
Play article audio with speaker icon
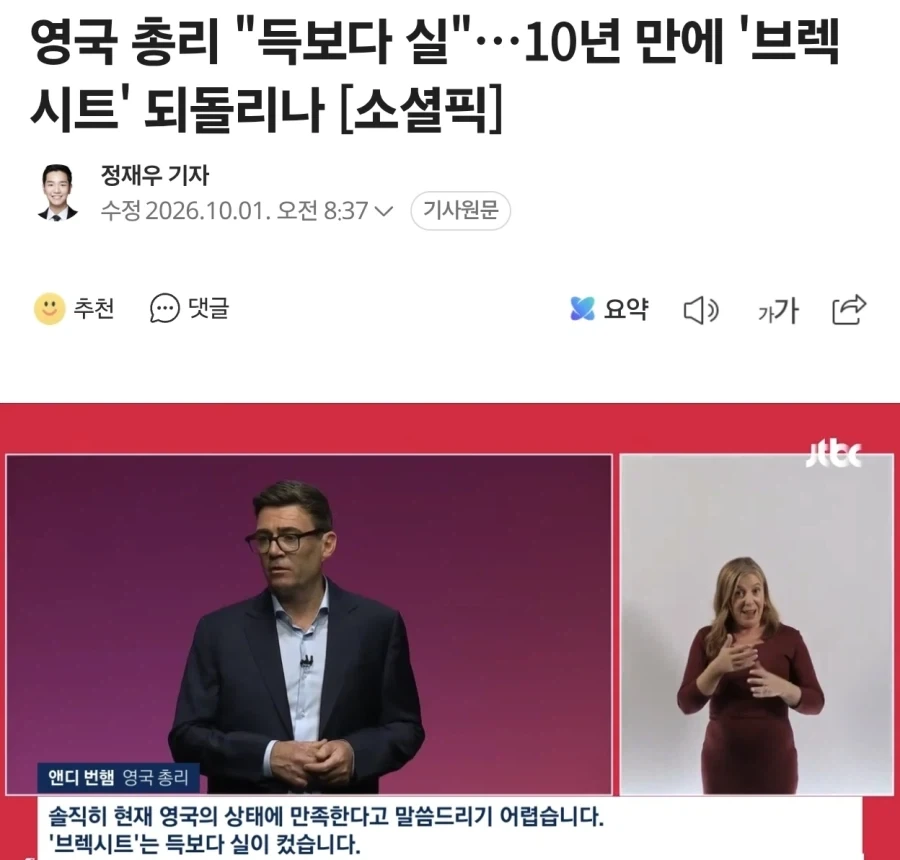click(701, 311)
